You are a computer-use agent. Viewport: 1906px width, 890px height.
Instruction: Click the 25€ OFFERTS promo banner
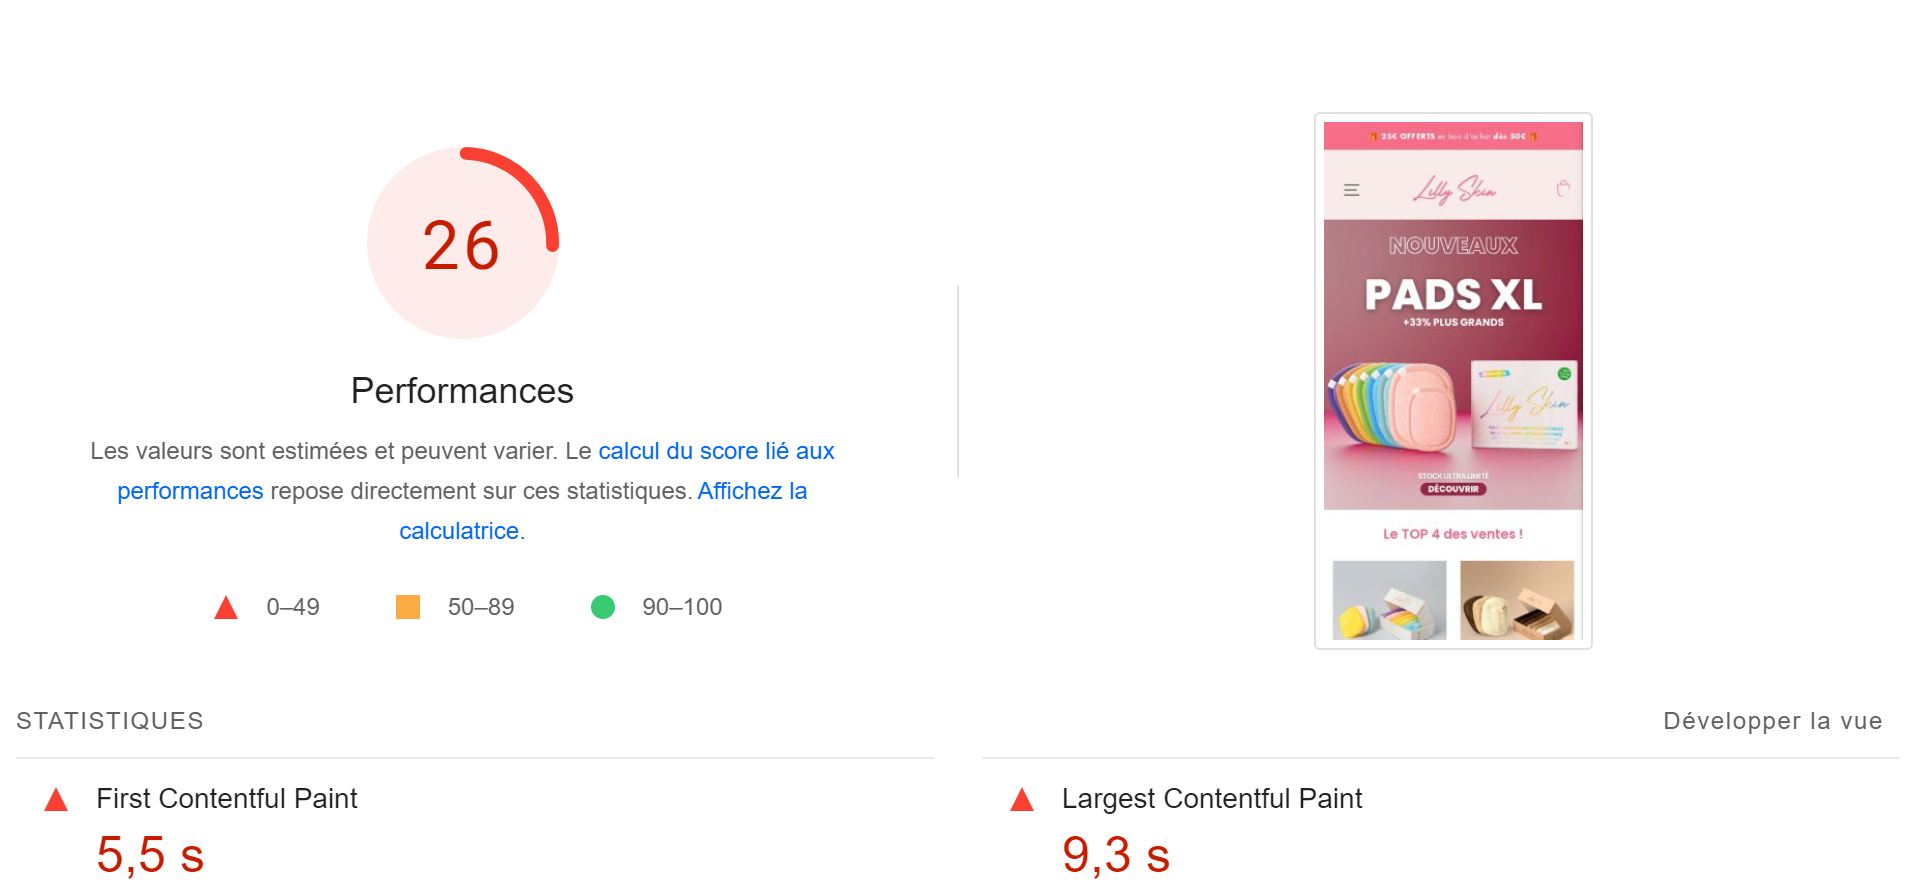(x=1453, y=136)
